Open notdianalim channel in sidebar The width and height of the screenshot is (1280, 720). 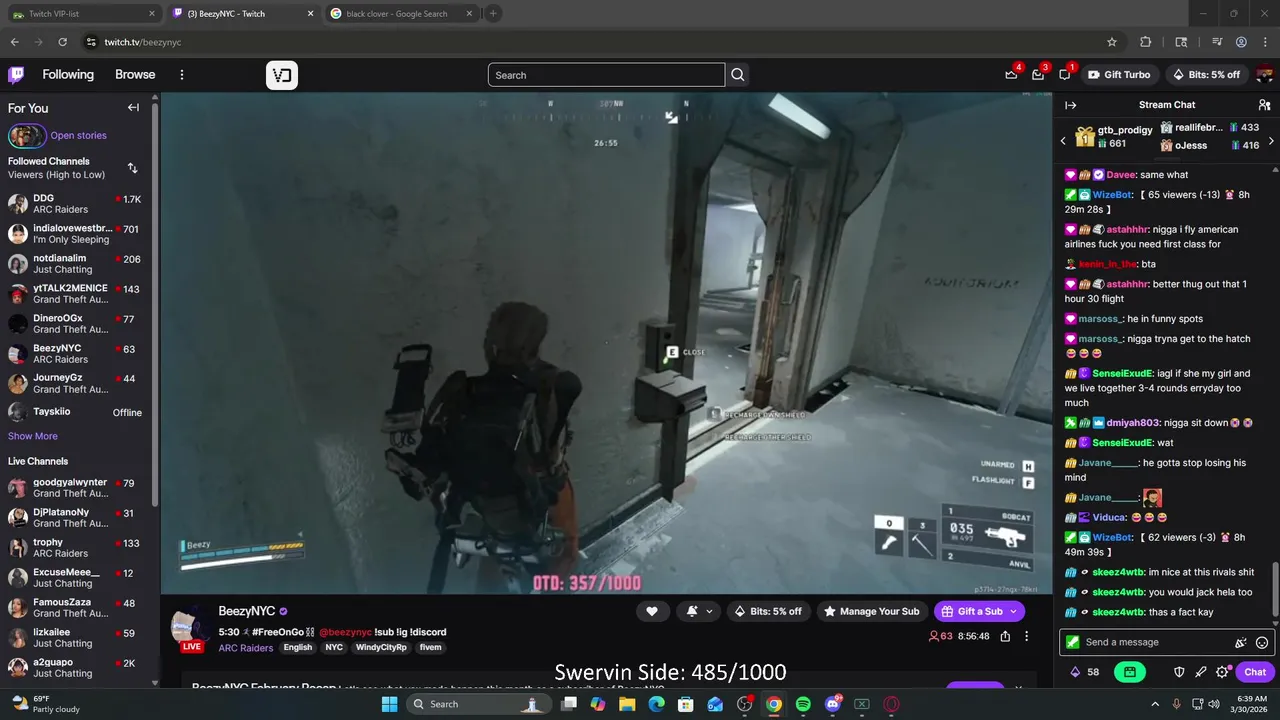75,264
